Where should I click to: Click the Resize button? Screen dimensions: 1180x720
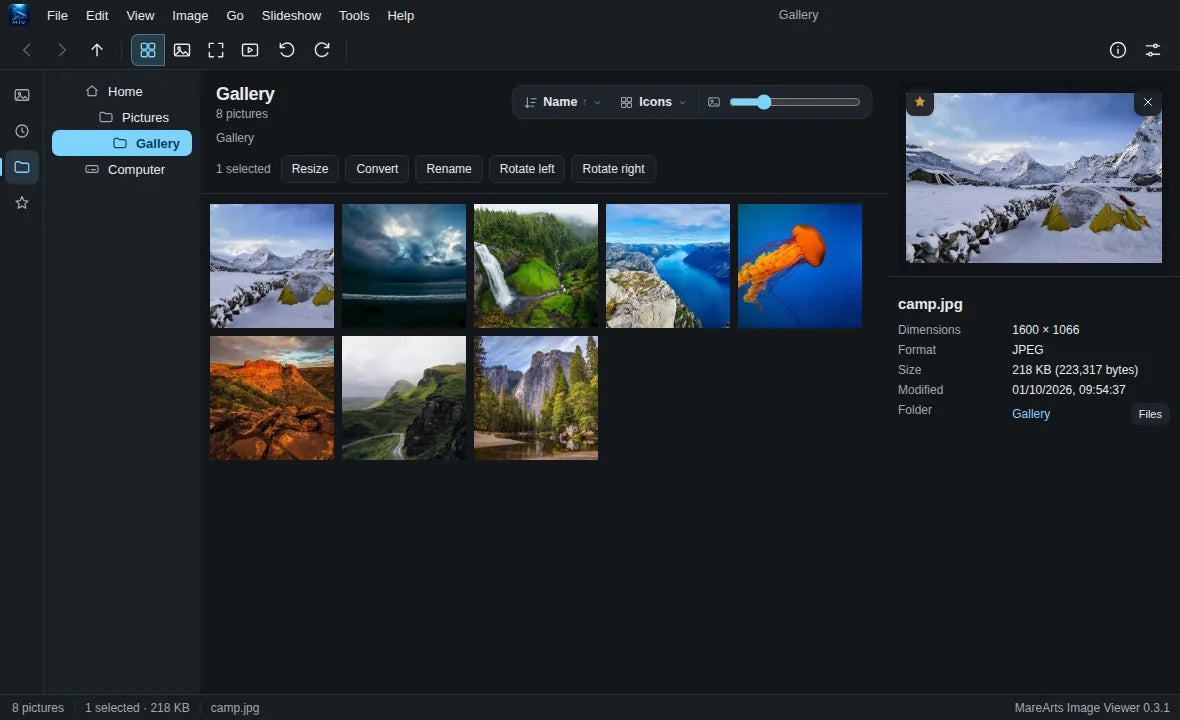[310, 169]
